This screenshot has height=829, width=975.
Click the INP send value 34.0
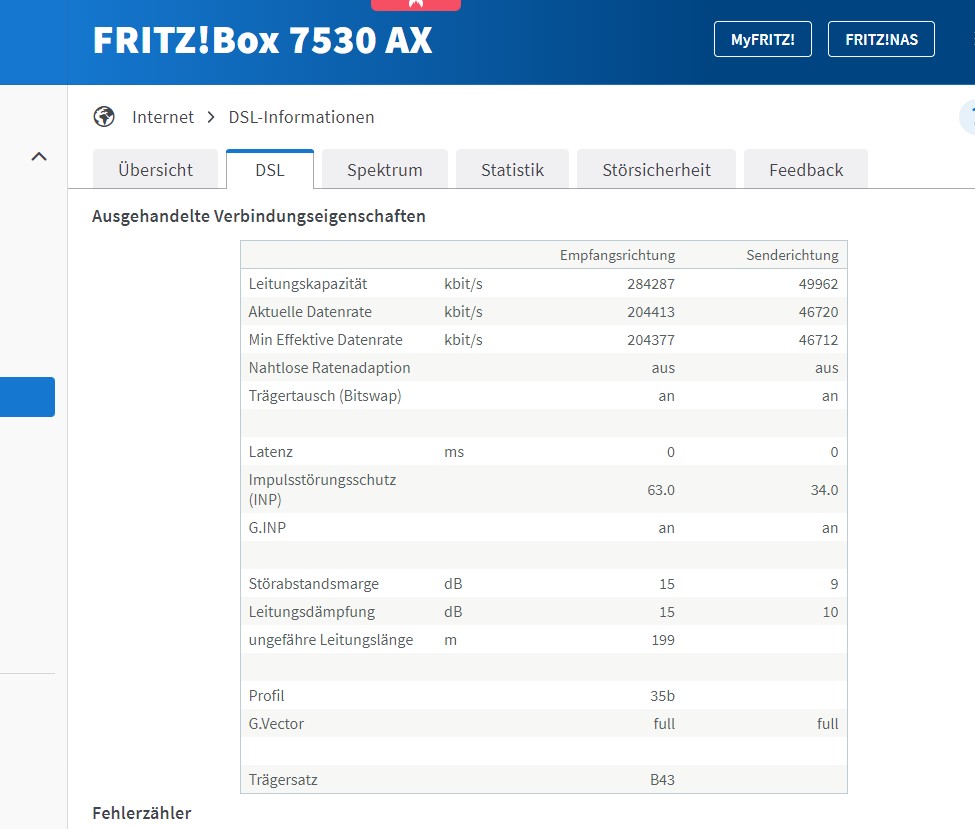(x=824, y=490)
